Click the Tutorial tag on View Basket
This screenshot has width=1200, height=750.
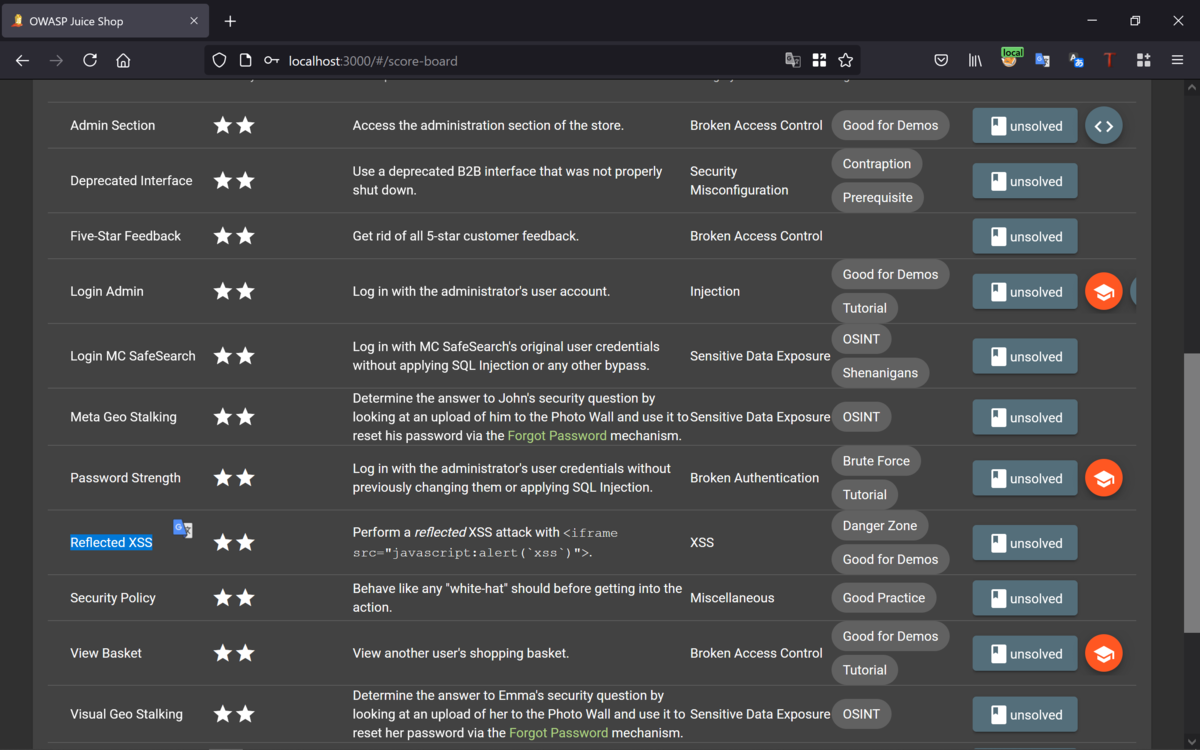click(x=865, y=670)
